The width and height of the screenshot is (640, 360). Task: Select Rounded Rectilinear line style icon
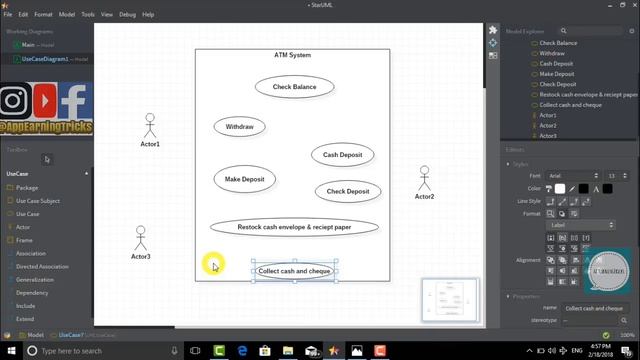coord(574,202)
